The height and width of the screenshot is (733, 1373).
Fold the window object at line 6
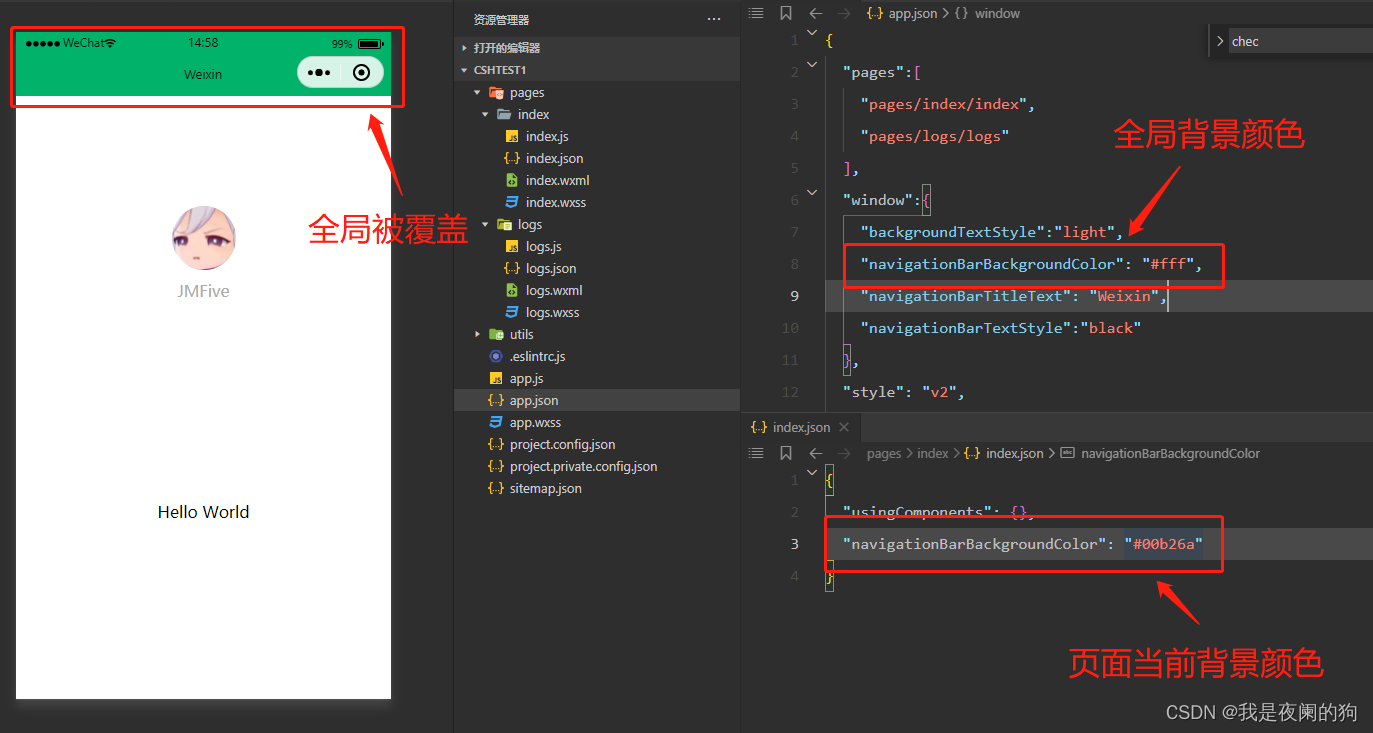point(812,193)
